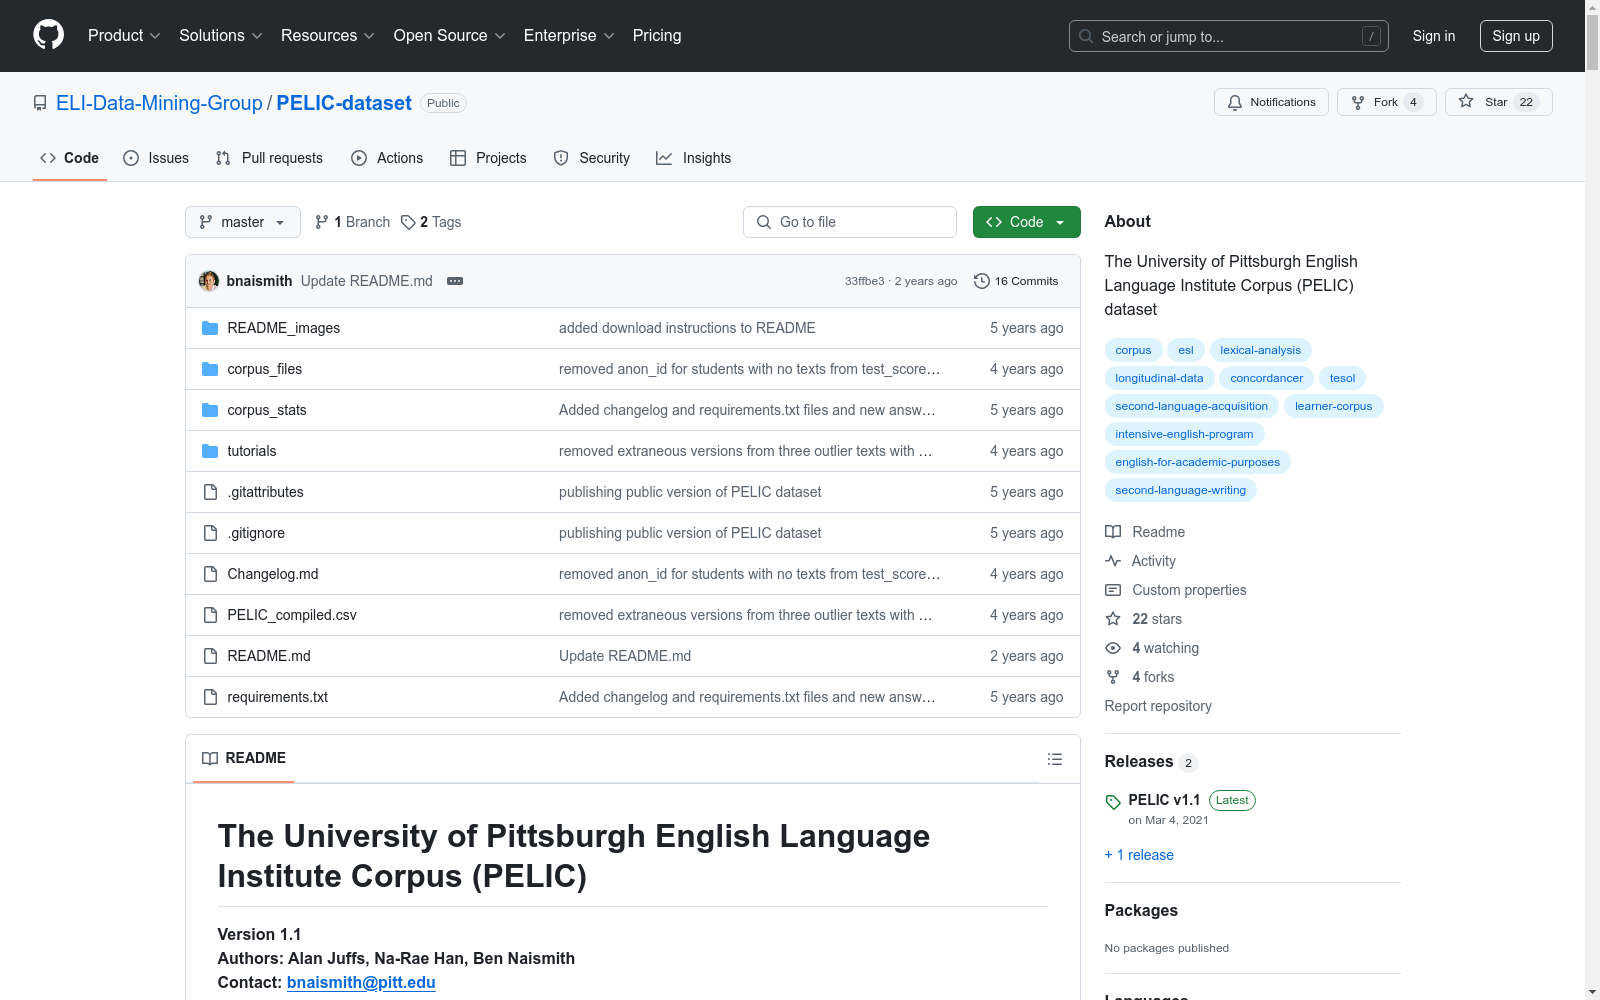Click the concordancer topic tag
Screen dimensions: 1600x1000
click(1266, 378)
